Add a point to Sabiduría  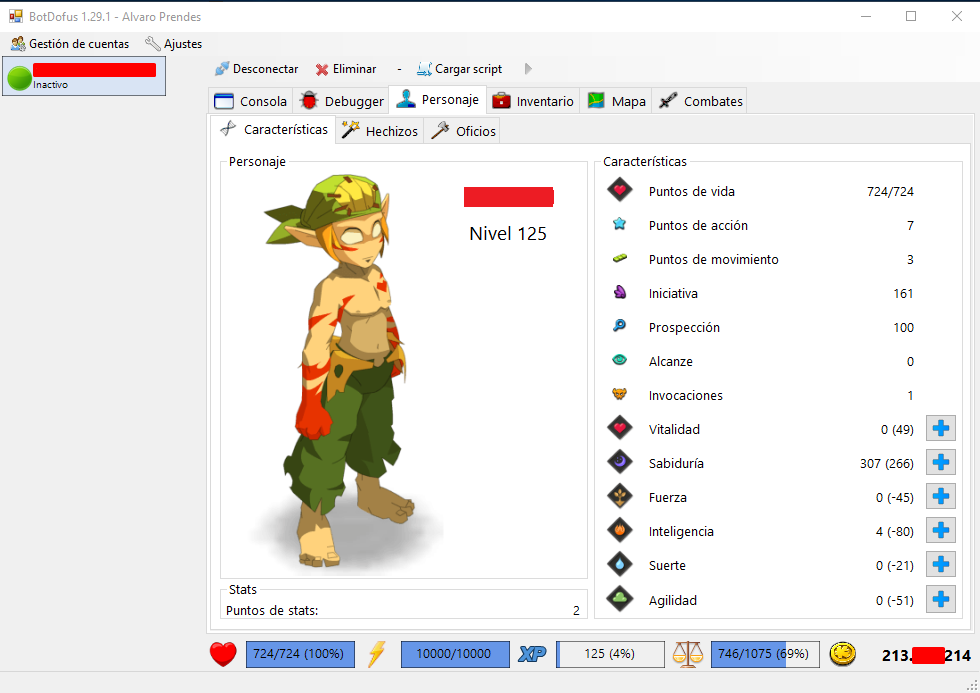coord(941,462)
